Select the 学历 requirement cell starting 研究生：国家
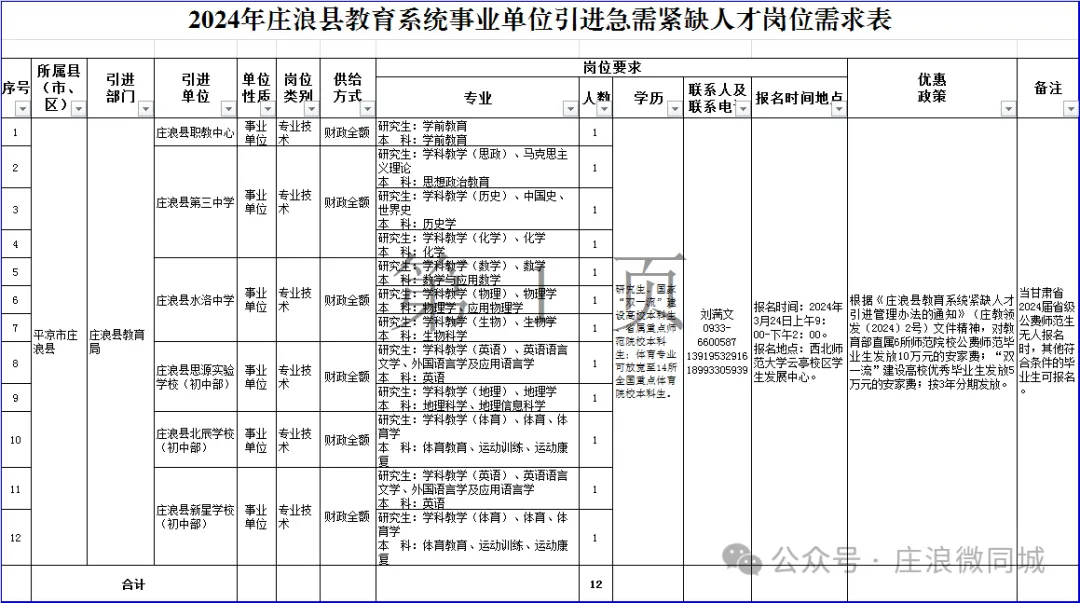Viewport: 1080px width, 603px height. point(647,341)
